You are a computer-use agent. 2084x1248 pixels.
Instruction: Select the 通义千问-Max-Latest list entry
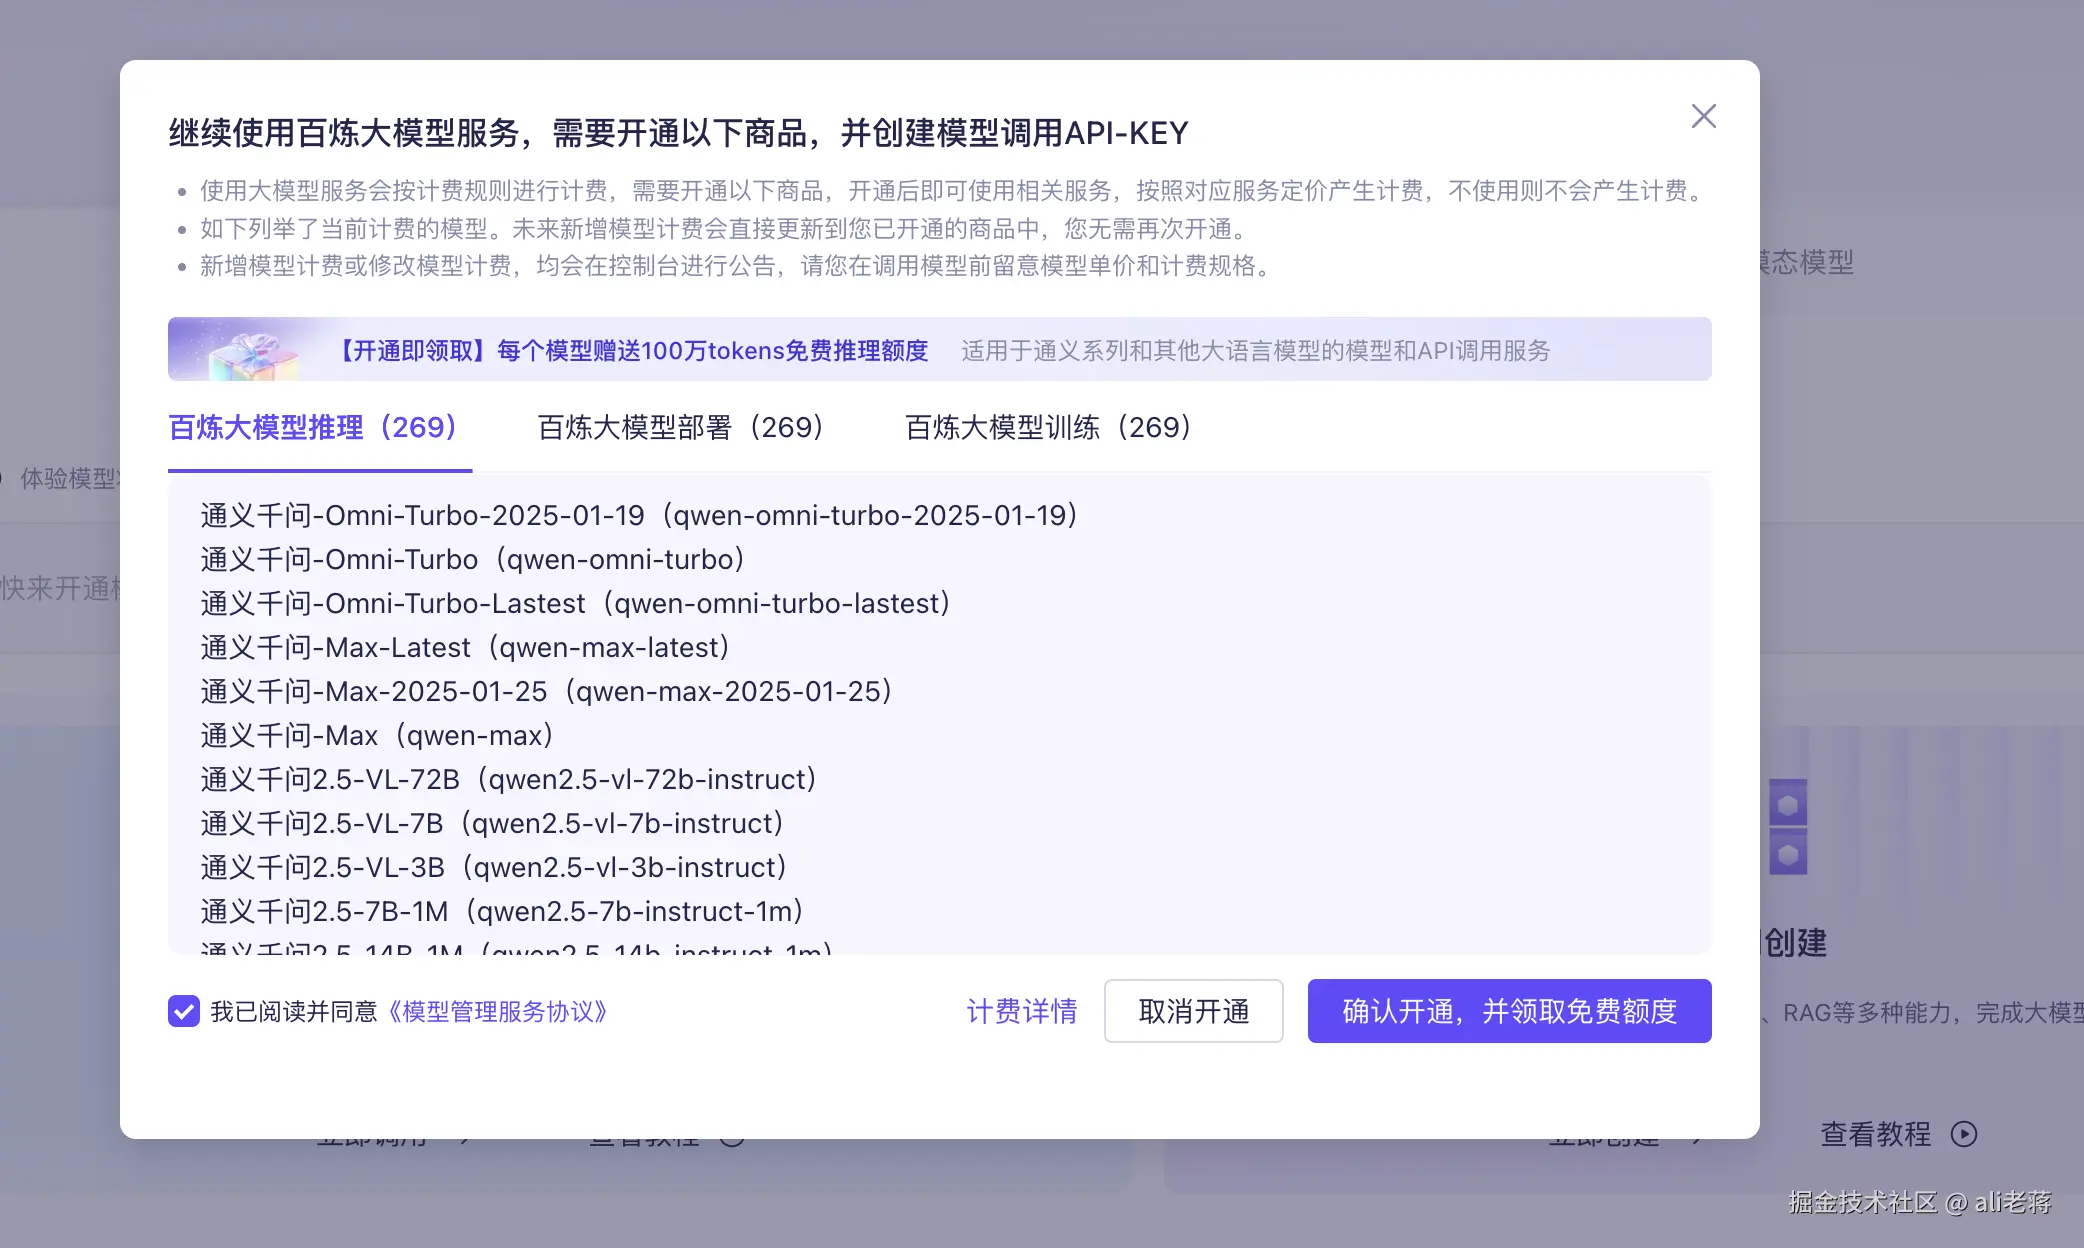tap(465, 648)
